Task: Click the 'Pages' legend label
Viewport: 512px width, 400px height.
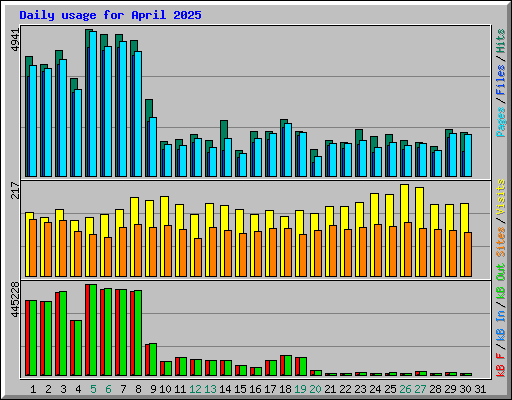Action: coord(501,122)
